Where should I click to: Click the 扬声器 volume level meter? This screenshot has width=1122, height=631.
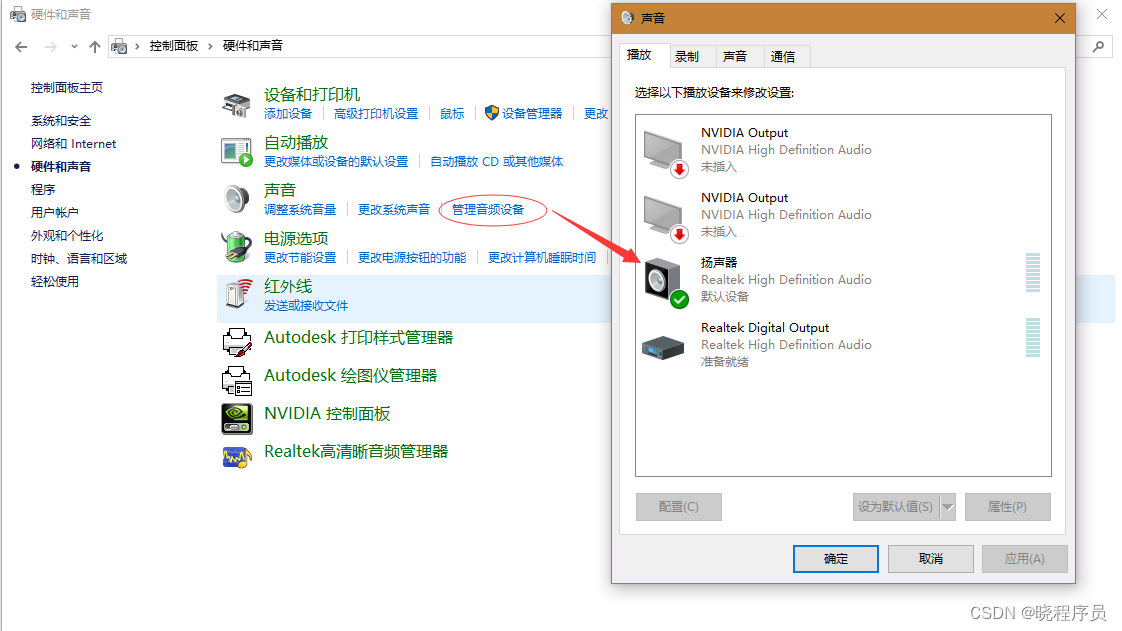1033,273
